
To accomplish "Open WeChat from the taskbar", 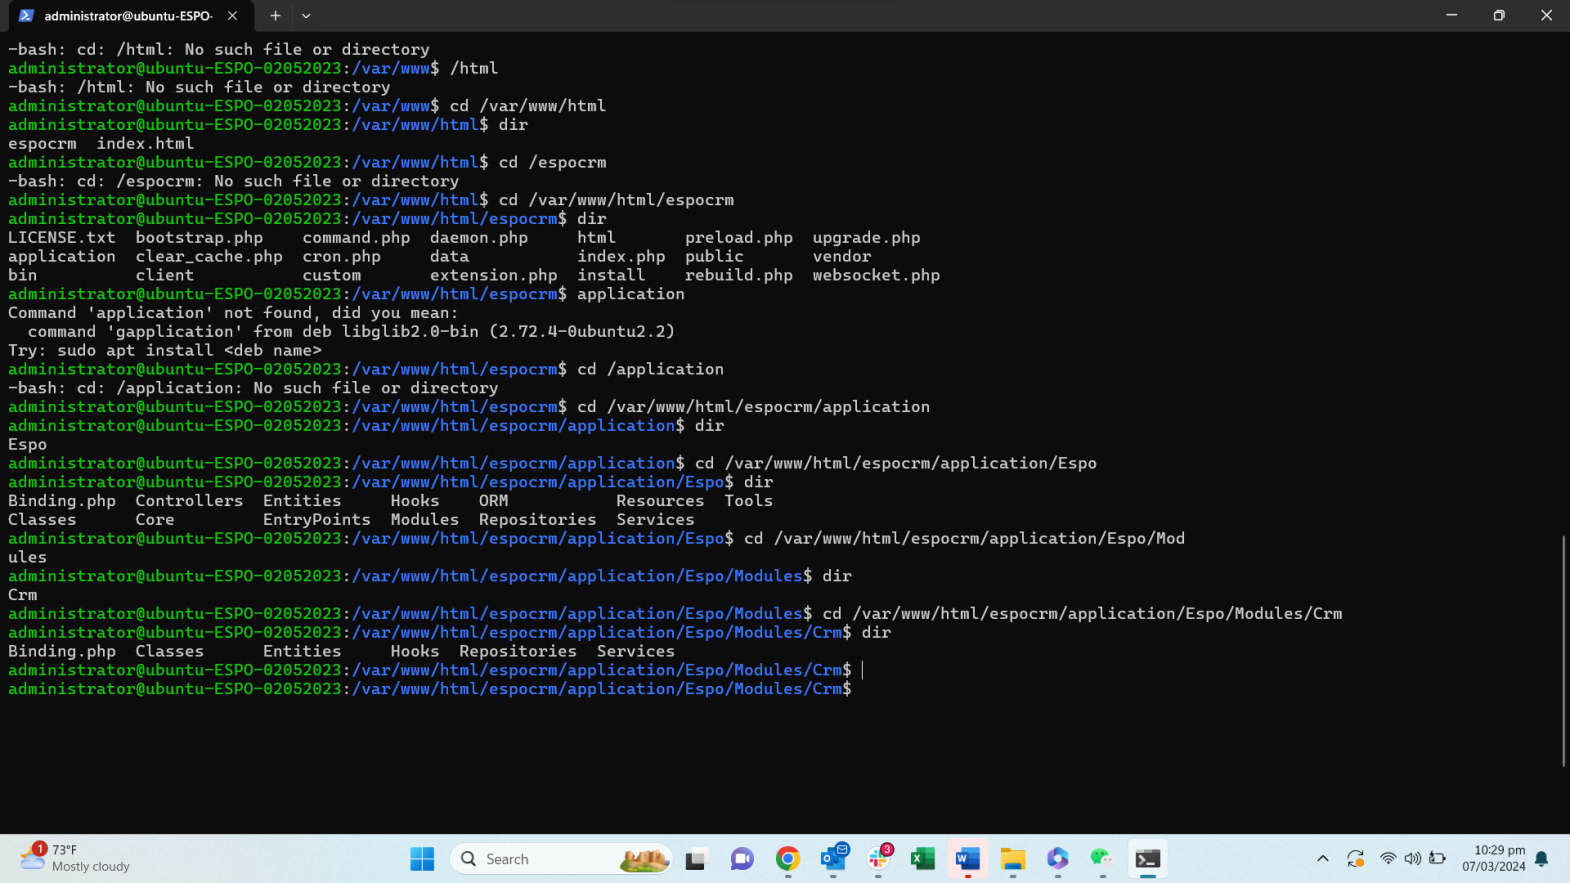I will point(1102,859).
